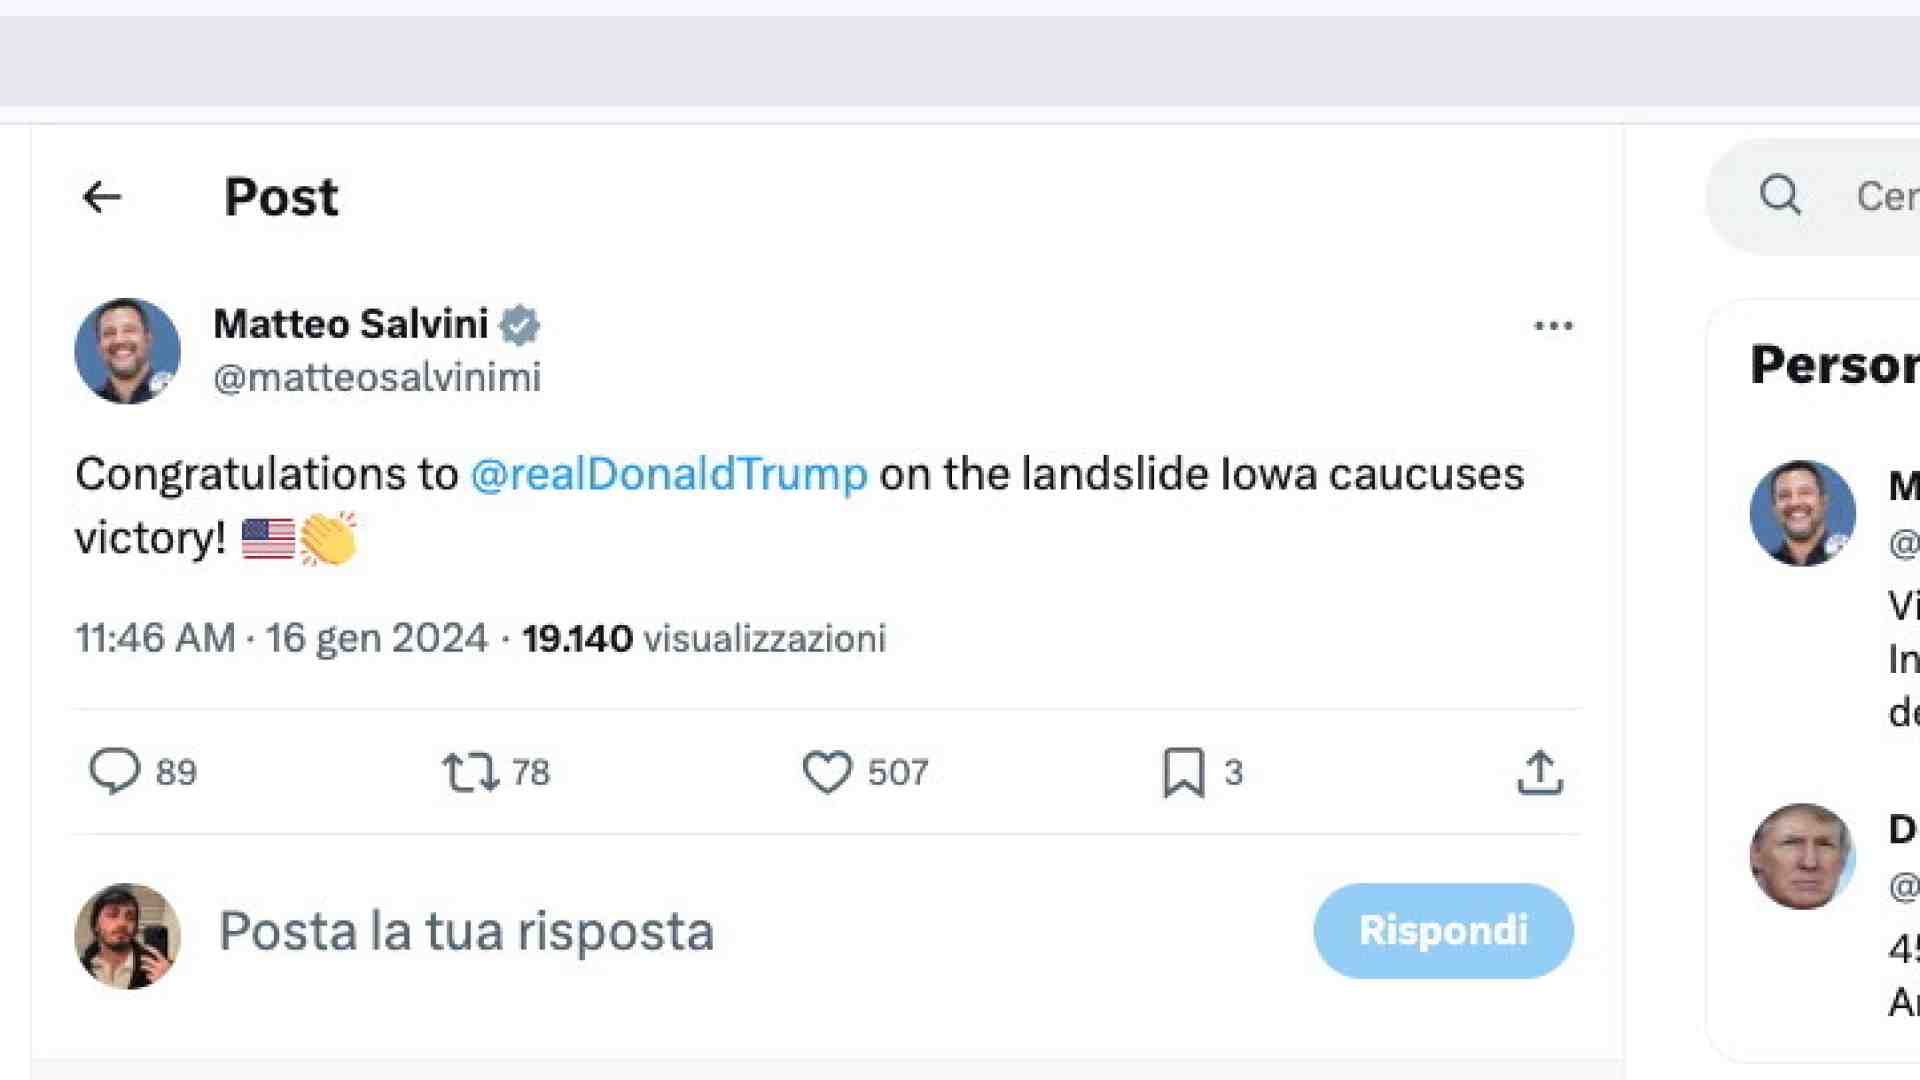Share the post with the share icon
Screen dimensions: 1920x1080
pos(1541,771)
